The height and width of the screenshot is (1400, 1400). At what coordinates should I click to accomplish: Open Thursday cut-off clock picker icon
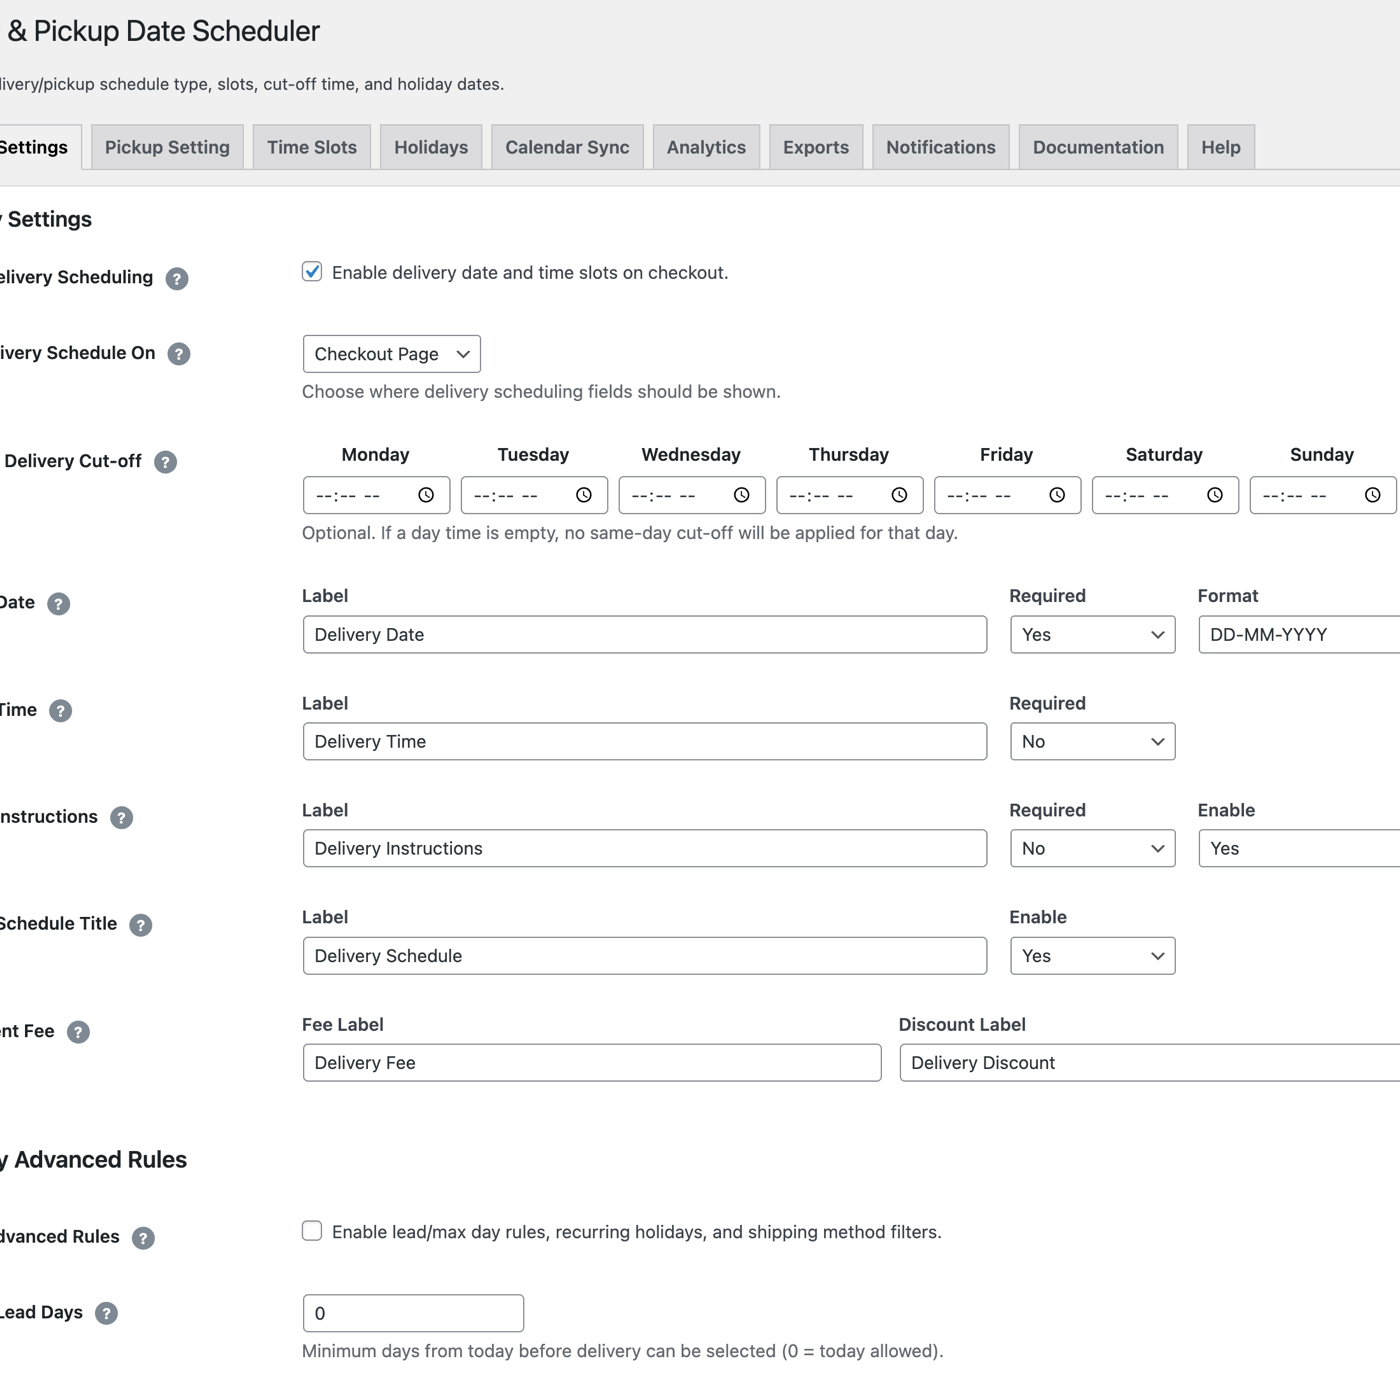tap(900, 495)
